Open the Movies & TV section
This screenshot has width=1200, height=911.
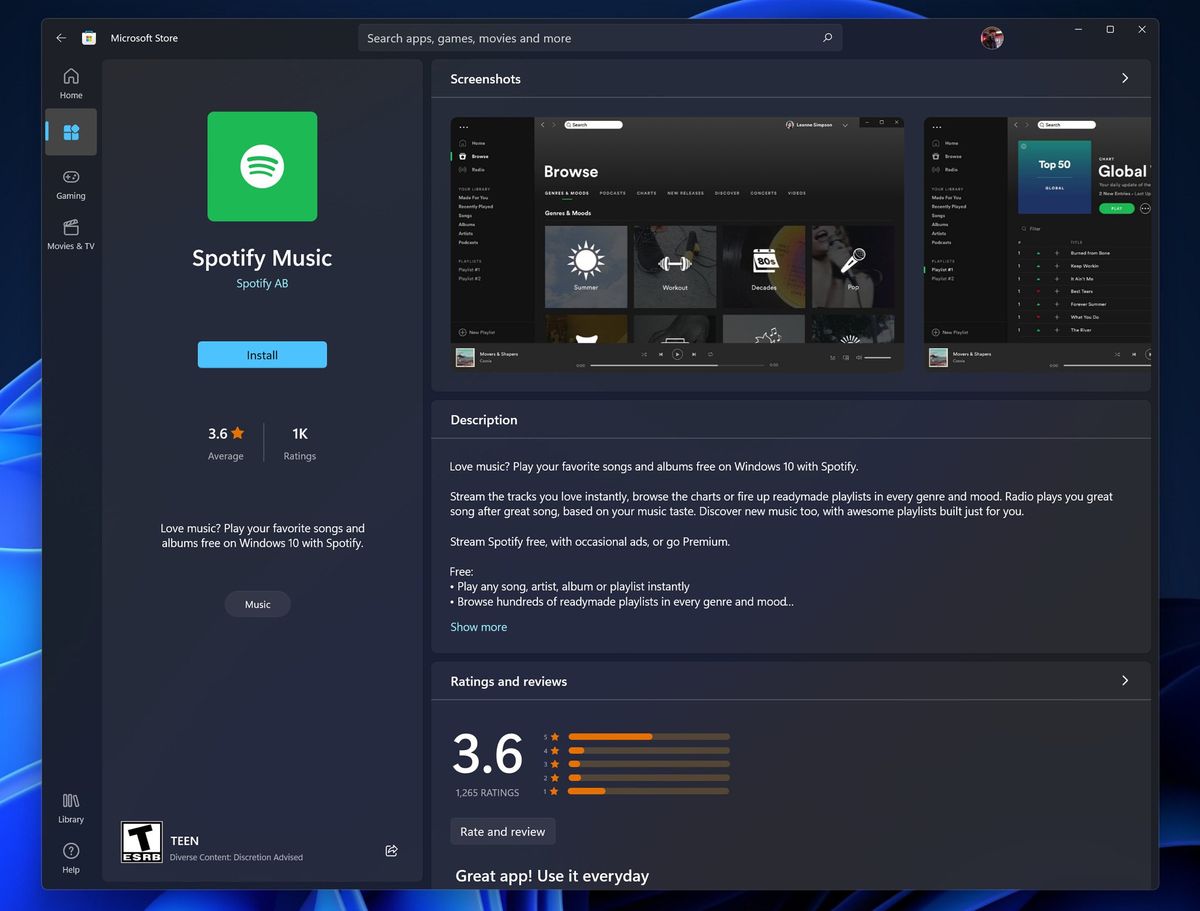pyautogui.click(x=70, y=236)
